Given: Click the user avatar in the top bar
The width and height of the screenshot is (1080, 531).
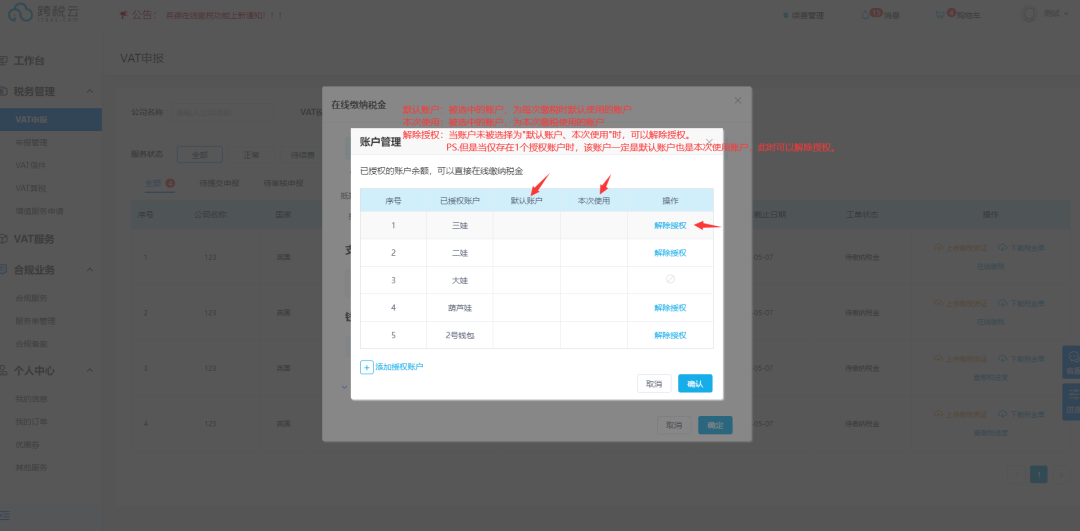Looking at the screenshot, I should (1028, 14).
